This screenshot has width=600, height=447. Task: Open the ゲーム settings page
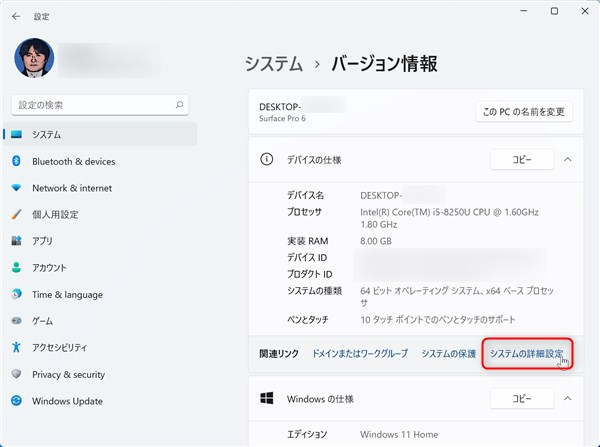click(100, 321)
